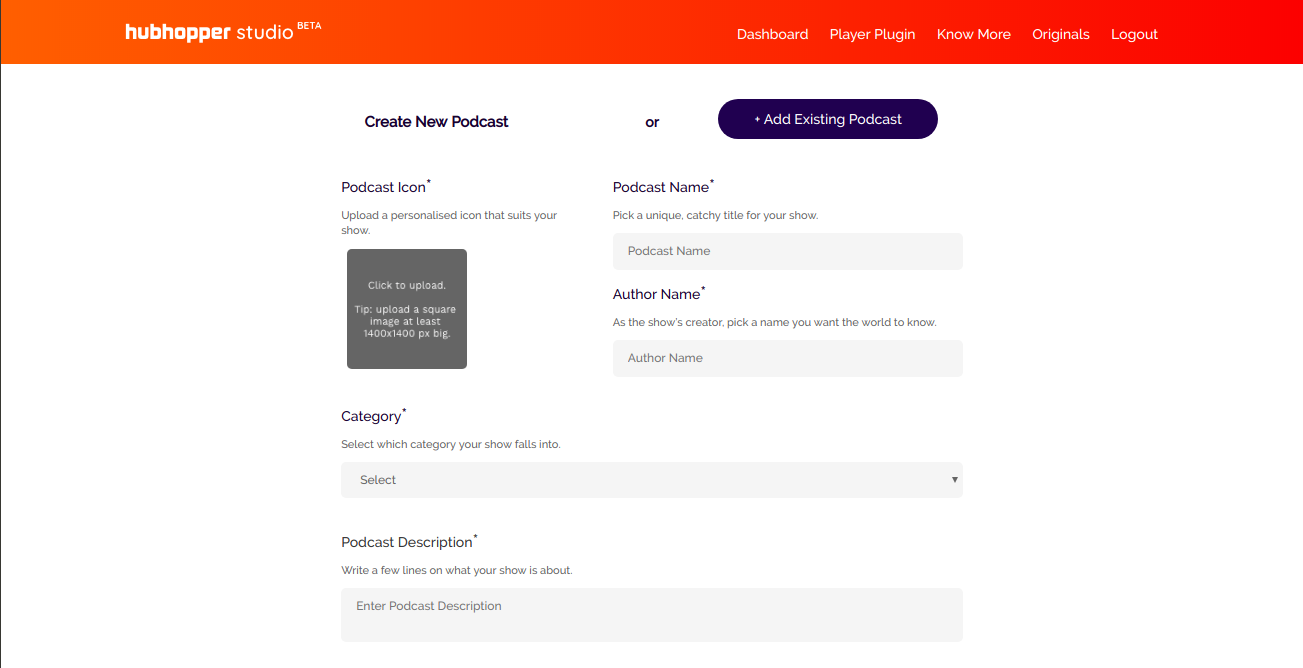Click the 'Pick a unique, catchy title' hint
The image size is (1303, 668).
(x=715, y=215)
